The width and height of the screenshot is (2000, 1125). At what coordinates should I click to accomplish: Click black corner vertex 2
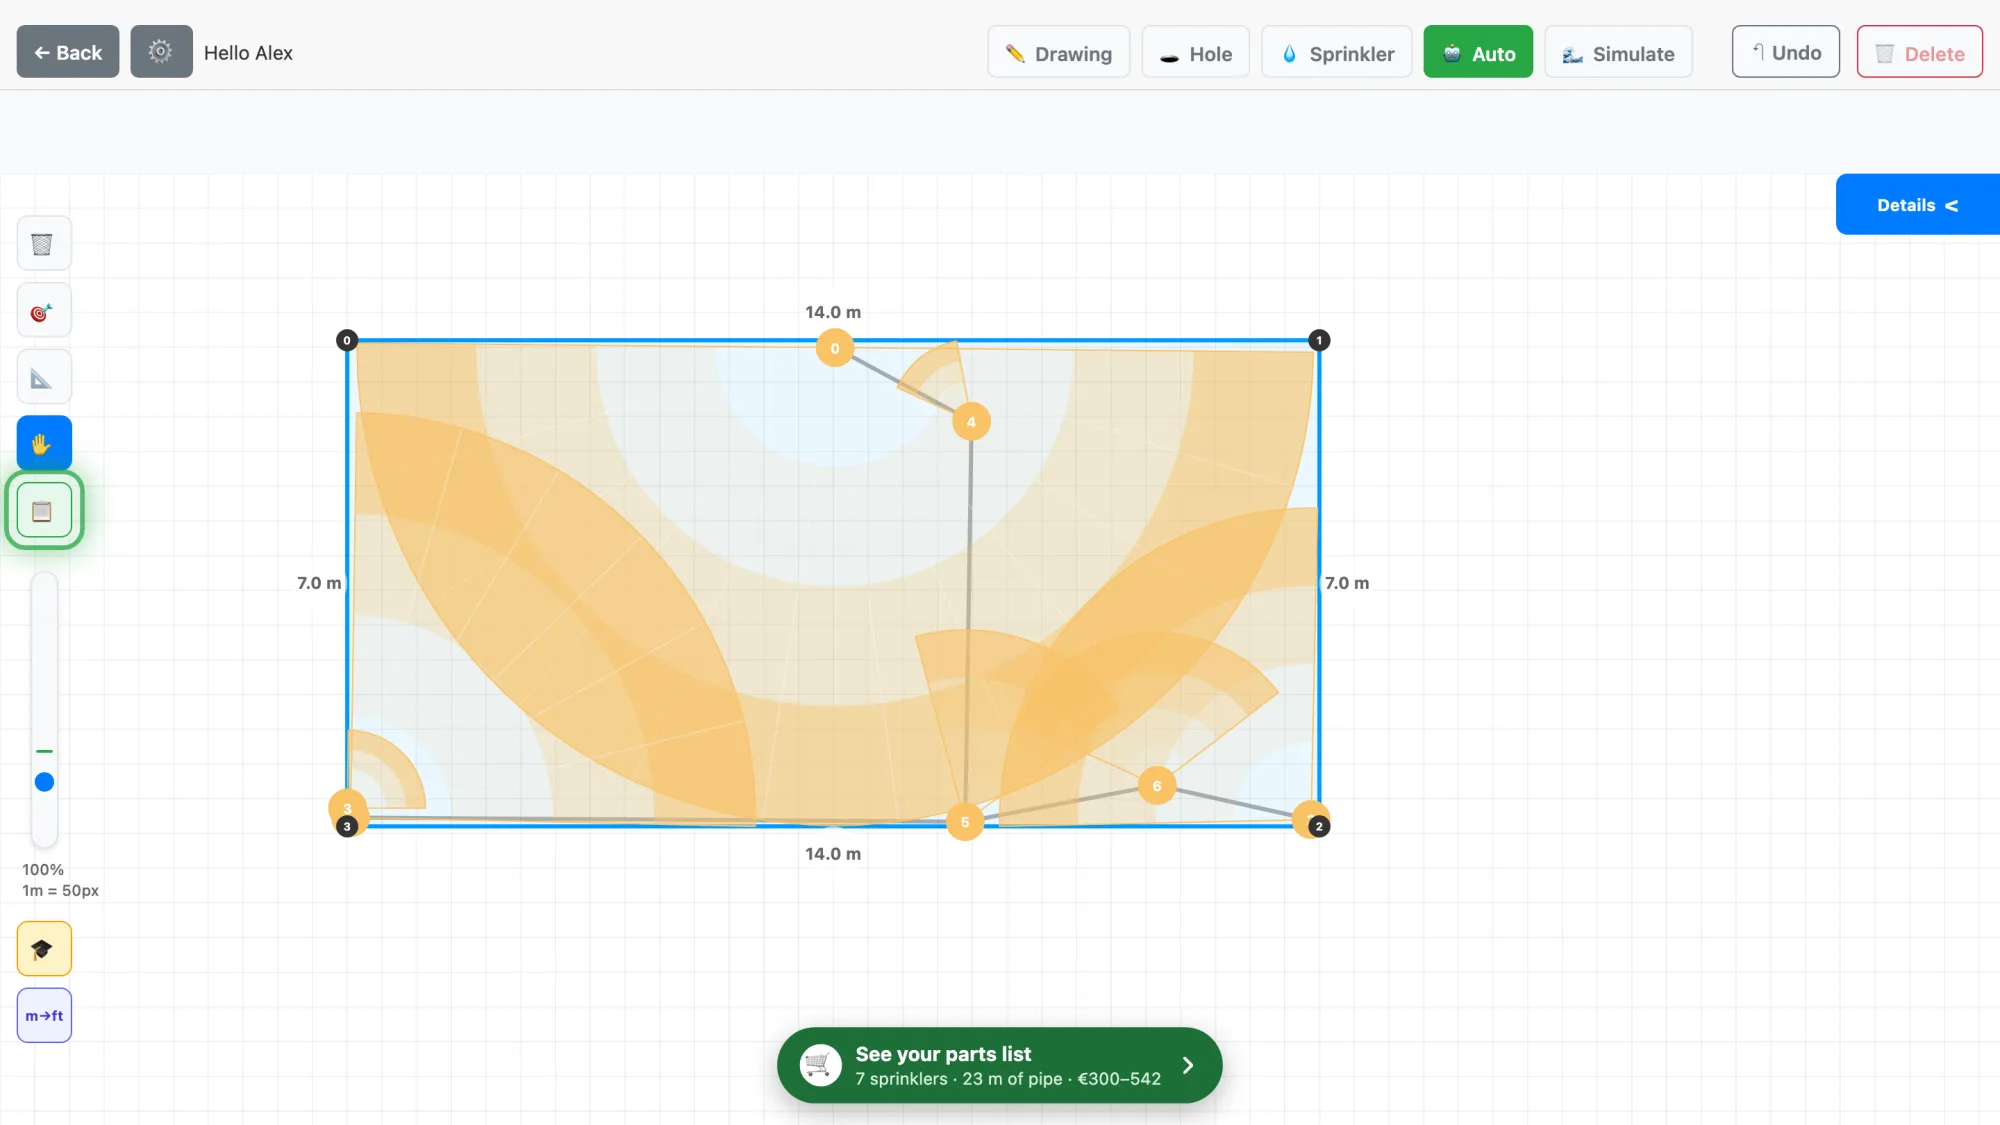(x=1319, y=826)
